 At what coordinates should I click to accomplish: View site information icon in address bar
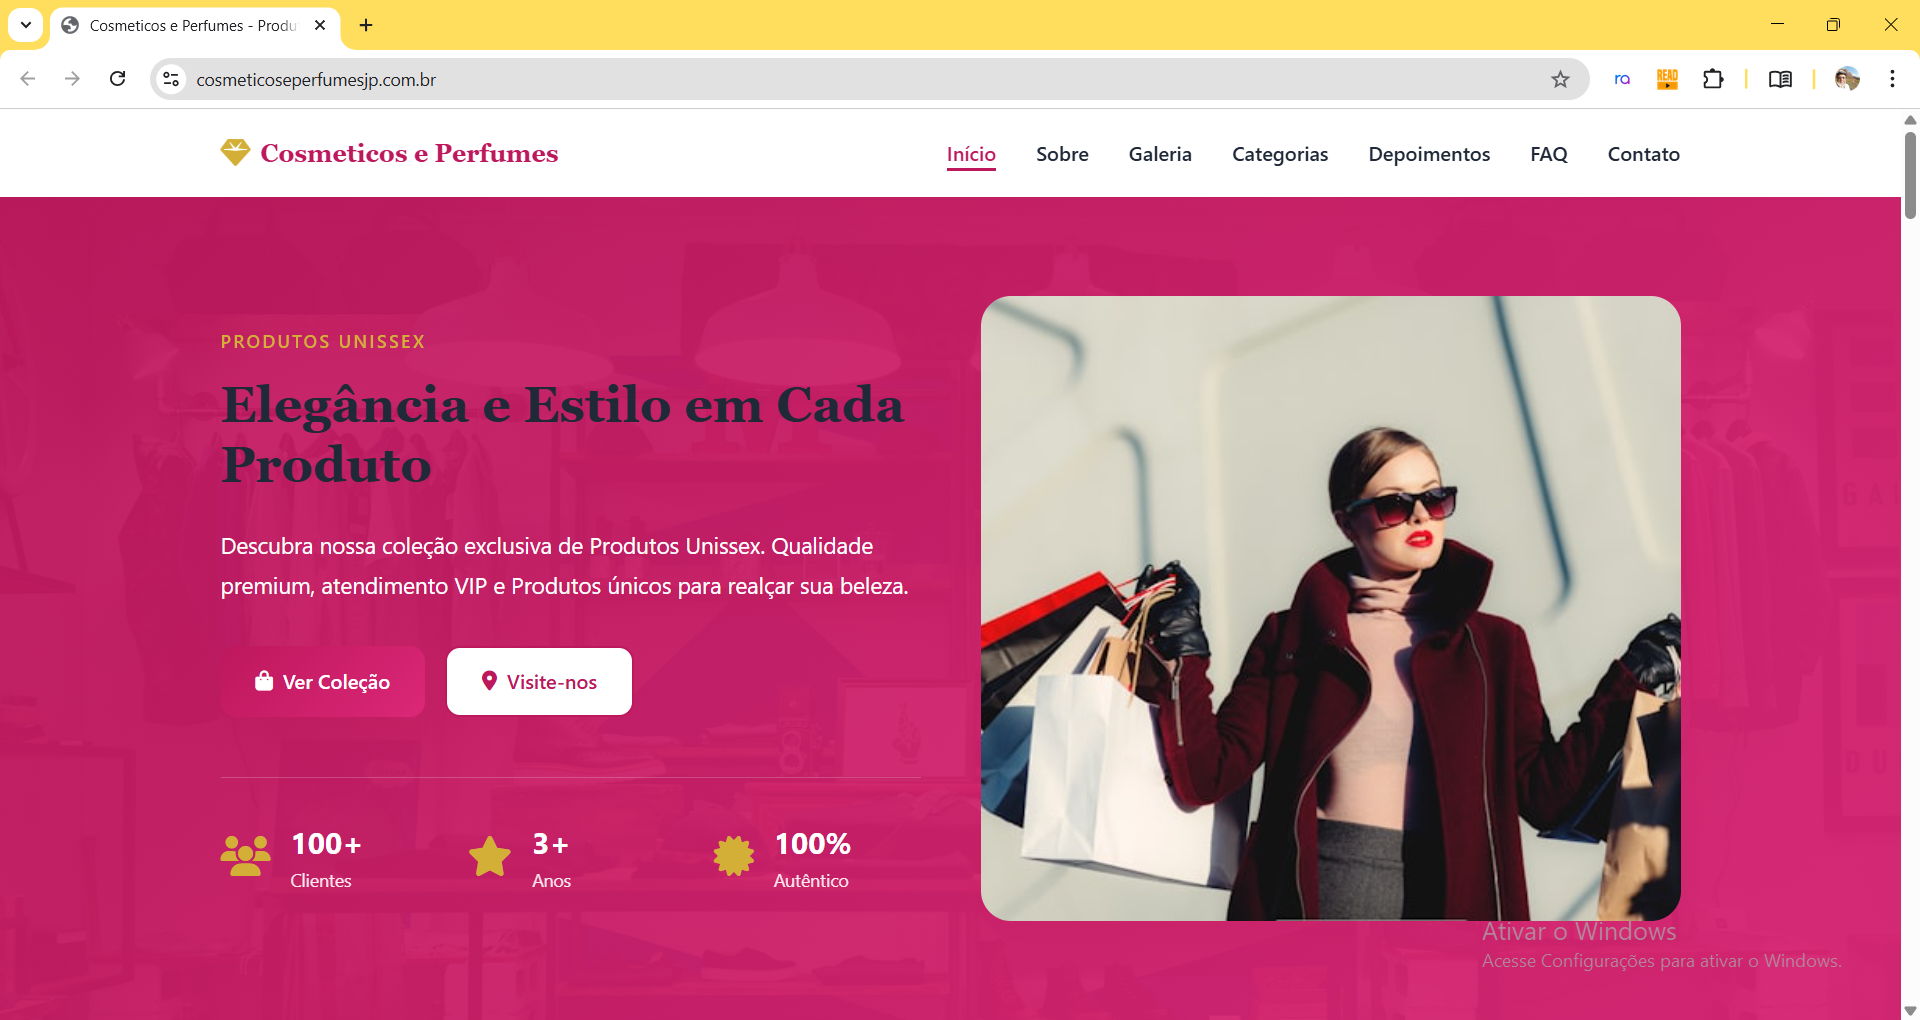pos(171,79)
